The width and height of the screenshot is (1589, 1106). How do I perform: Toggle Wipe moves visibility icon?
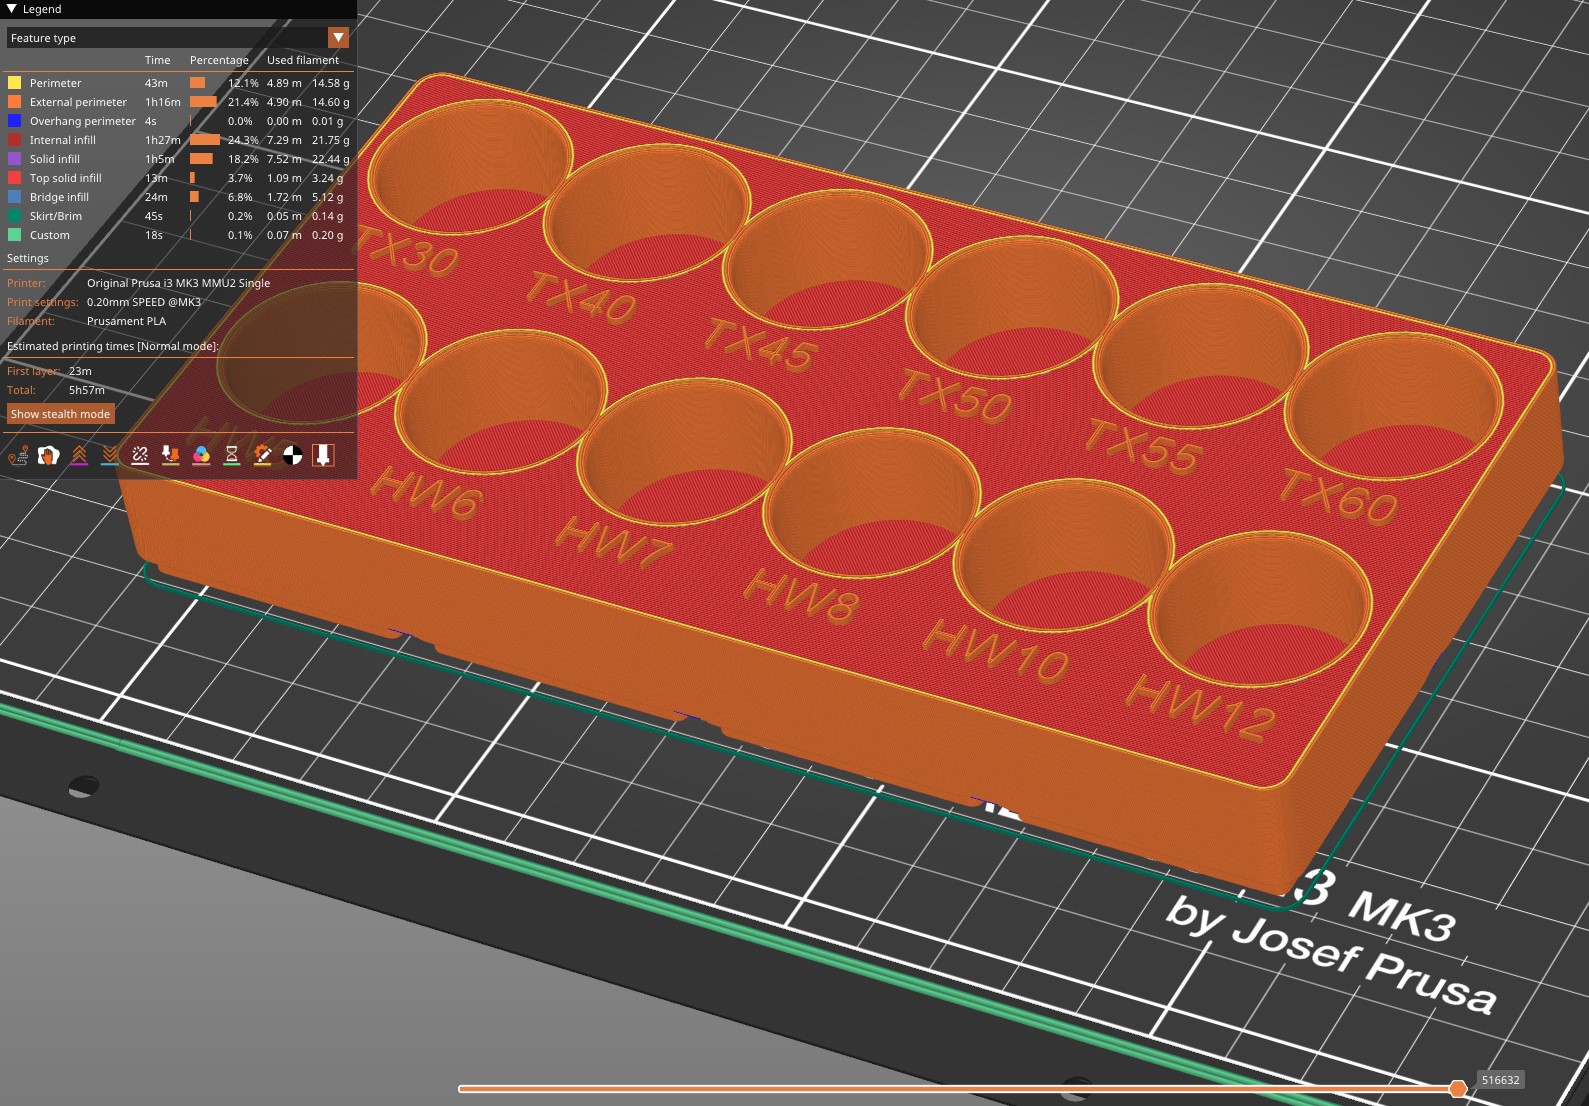[x=48, y=456]
